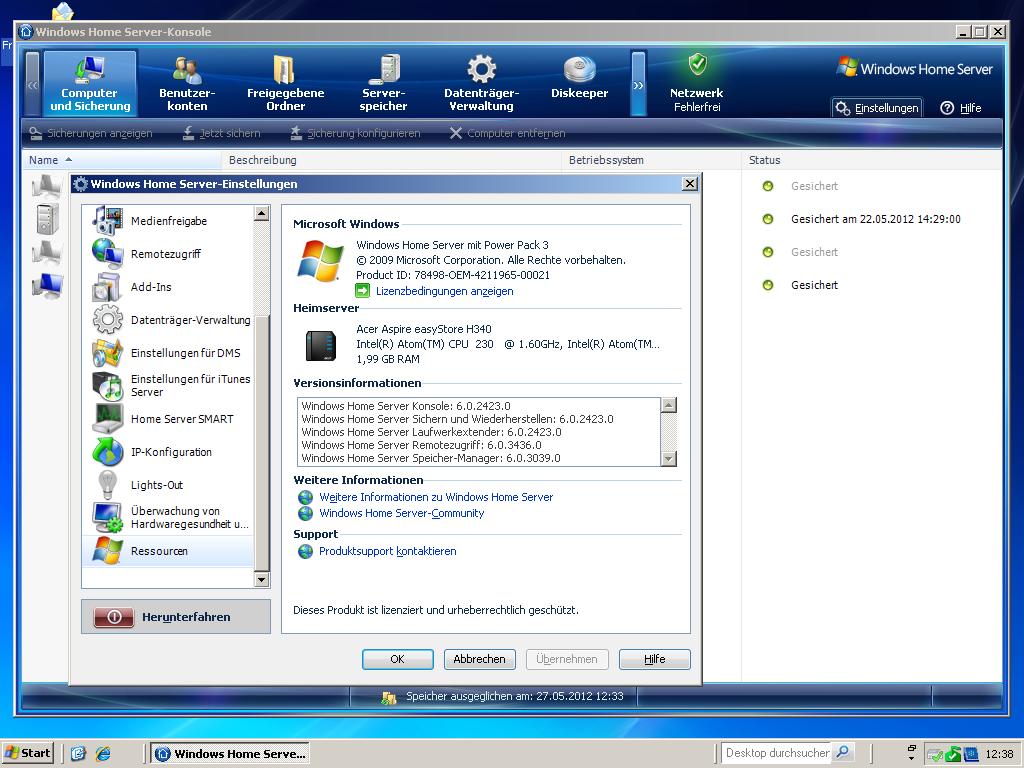Click the green arrow beside Lizenzbedingungen
This screenshot has width=1024, height=768.
[362, 291]
